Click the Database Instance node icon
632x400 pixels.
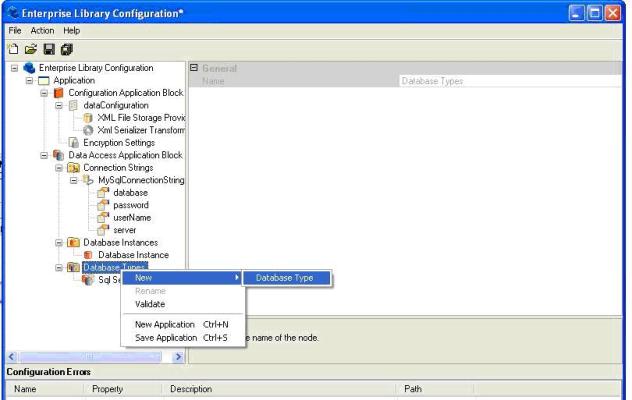tap(88, 255)
